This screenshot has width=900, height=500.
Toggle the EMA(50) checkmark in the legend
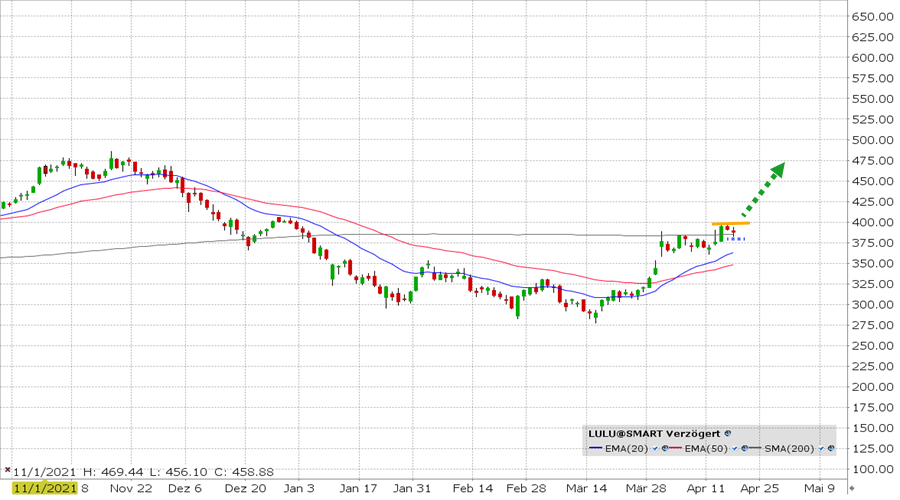click(x=735, y=448)
